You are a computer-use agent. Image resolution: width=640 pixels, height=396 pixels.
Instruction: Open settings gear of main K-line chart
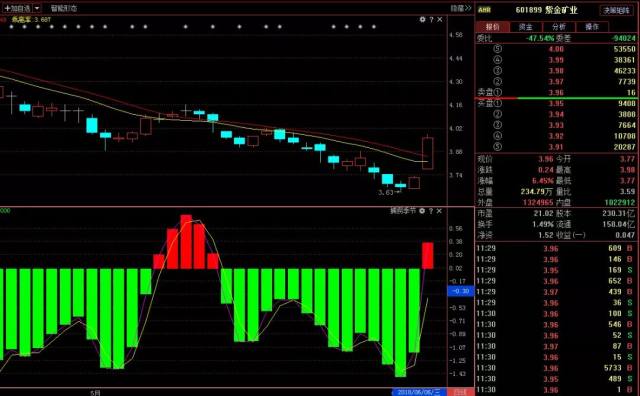422,19
